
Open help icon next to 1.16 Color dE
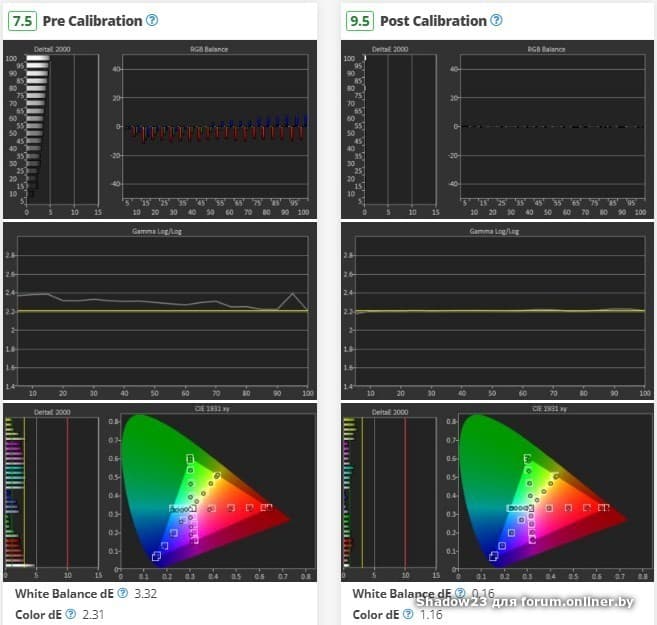408,614
